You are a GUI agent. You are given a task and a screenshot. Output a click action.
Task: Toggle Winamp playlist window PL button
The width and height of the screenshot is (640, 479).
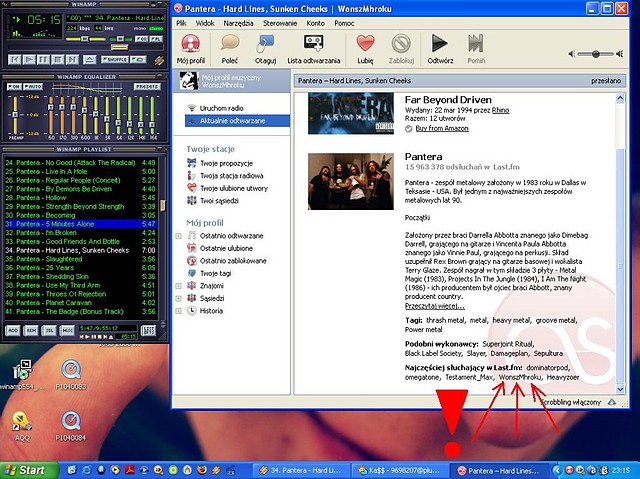click(x=156, y=39)
